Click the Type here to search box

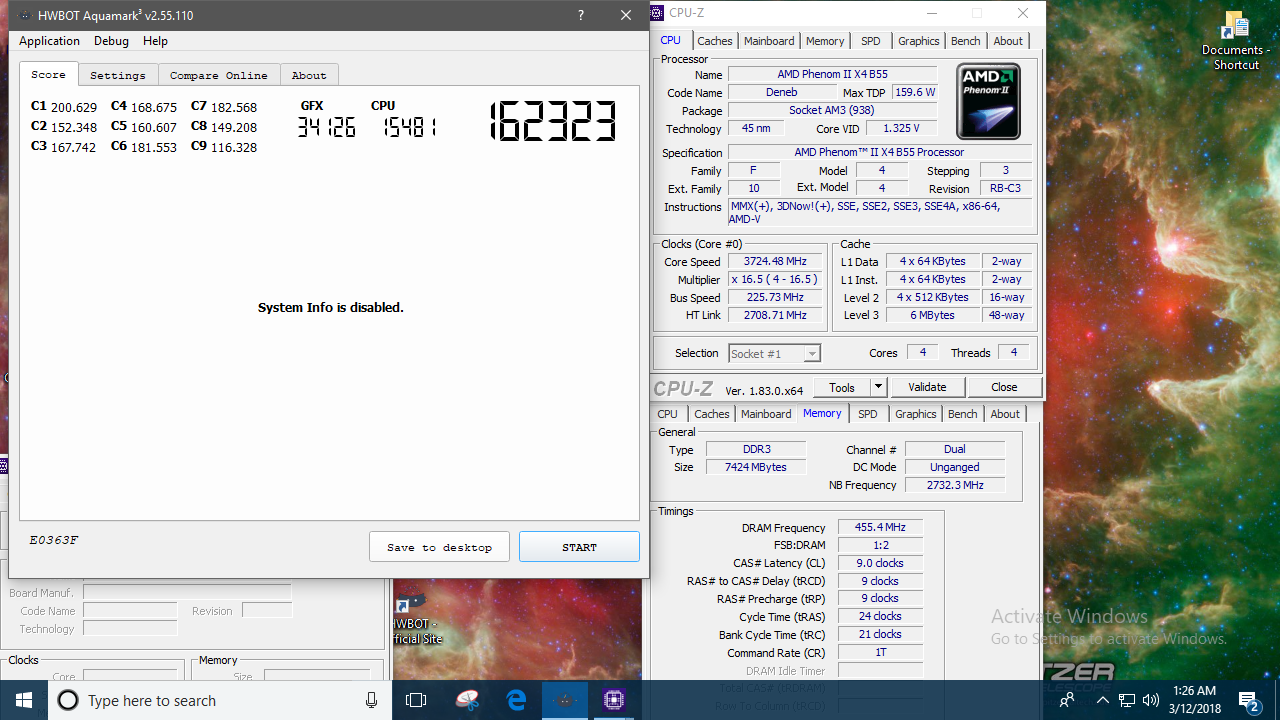pos(220,700)
